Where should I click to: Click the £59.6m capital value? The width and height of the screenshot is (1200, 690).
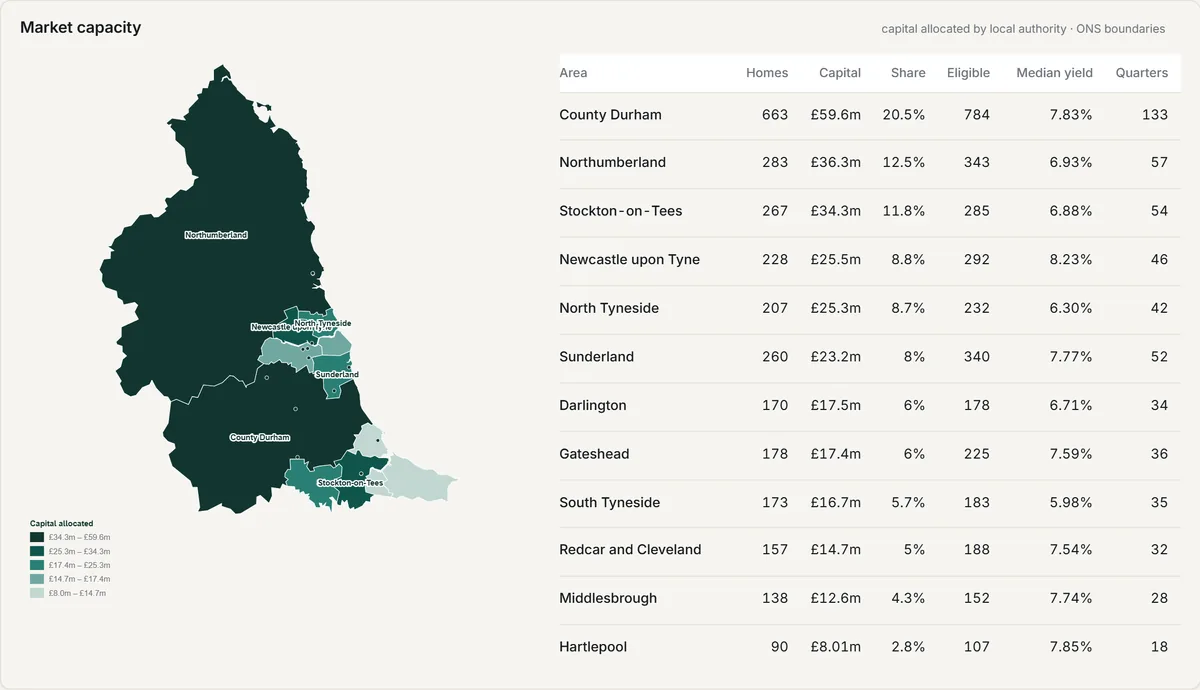coord(836,115)
